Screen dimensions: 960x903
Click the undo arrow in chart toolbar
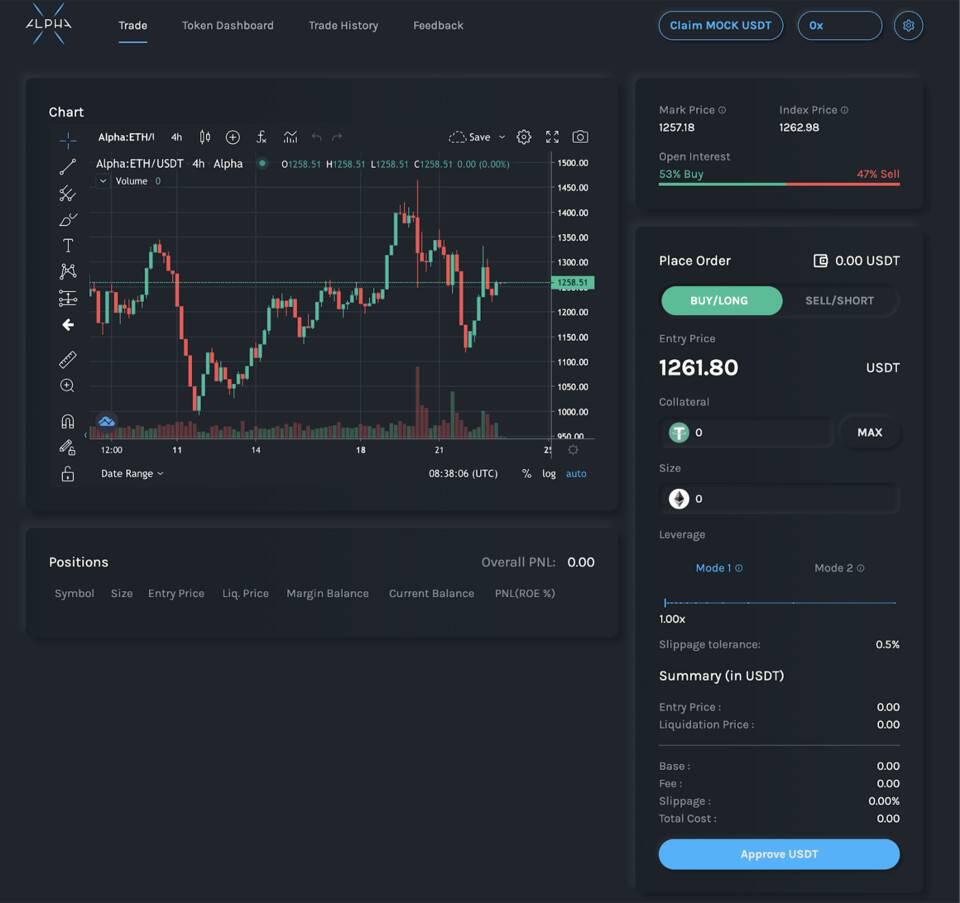[x=317, y=137]
